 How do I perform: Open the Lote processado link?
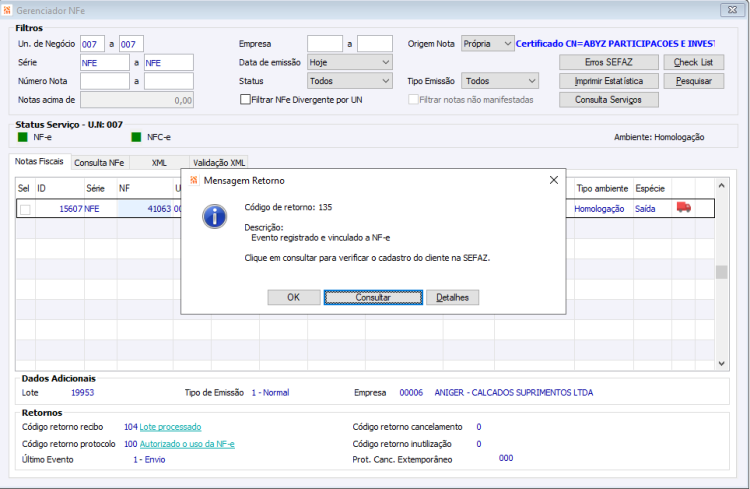point(170,427)
